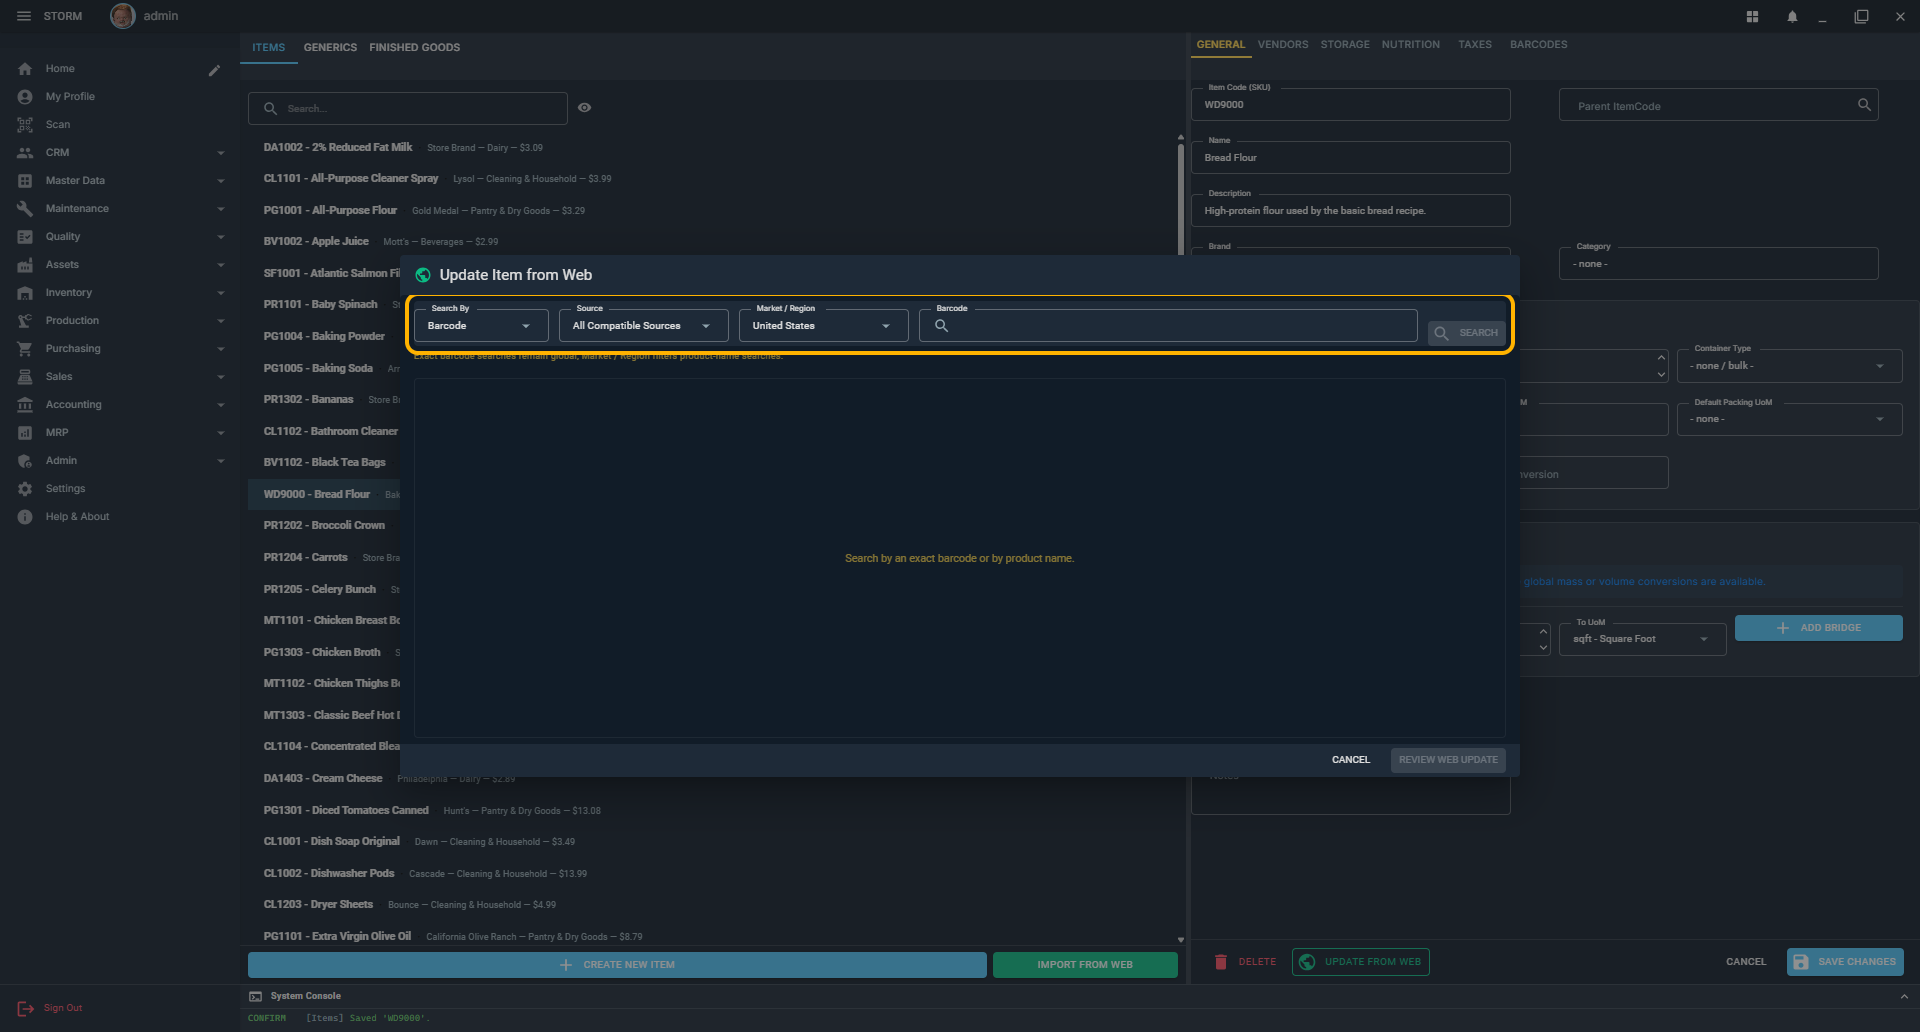Open the apps grid icon in title bar
The width and height of the screenshot is (1920, 1032).
[x=1752, y=16]
